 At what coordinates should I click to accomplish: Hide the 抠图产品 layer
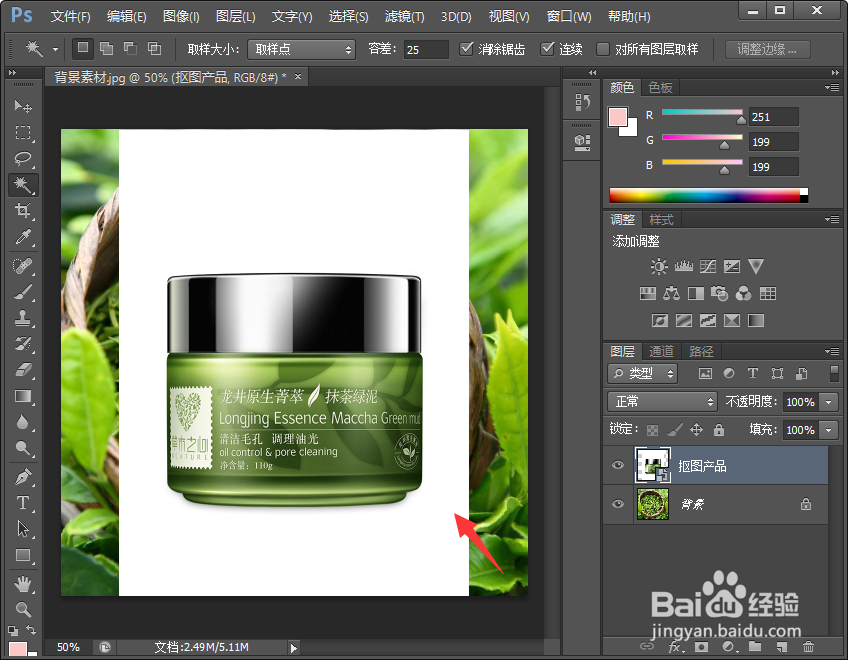pos(618,465)
